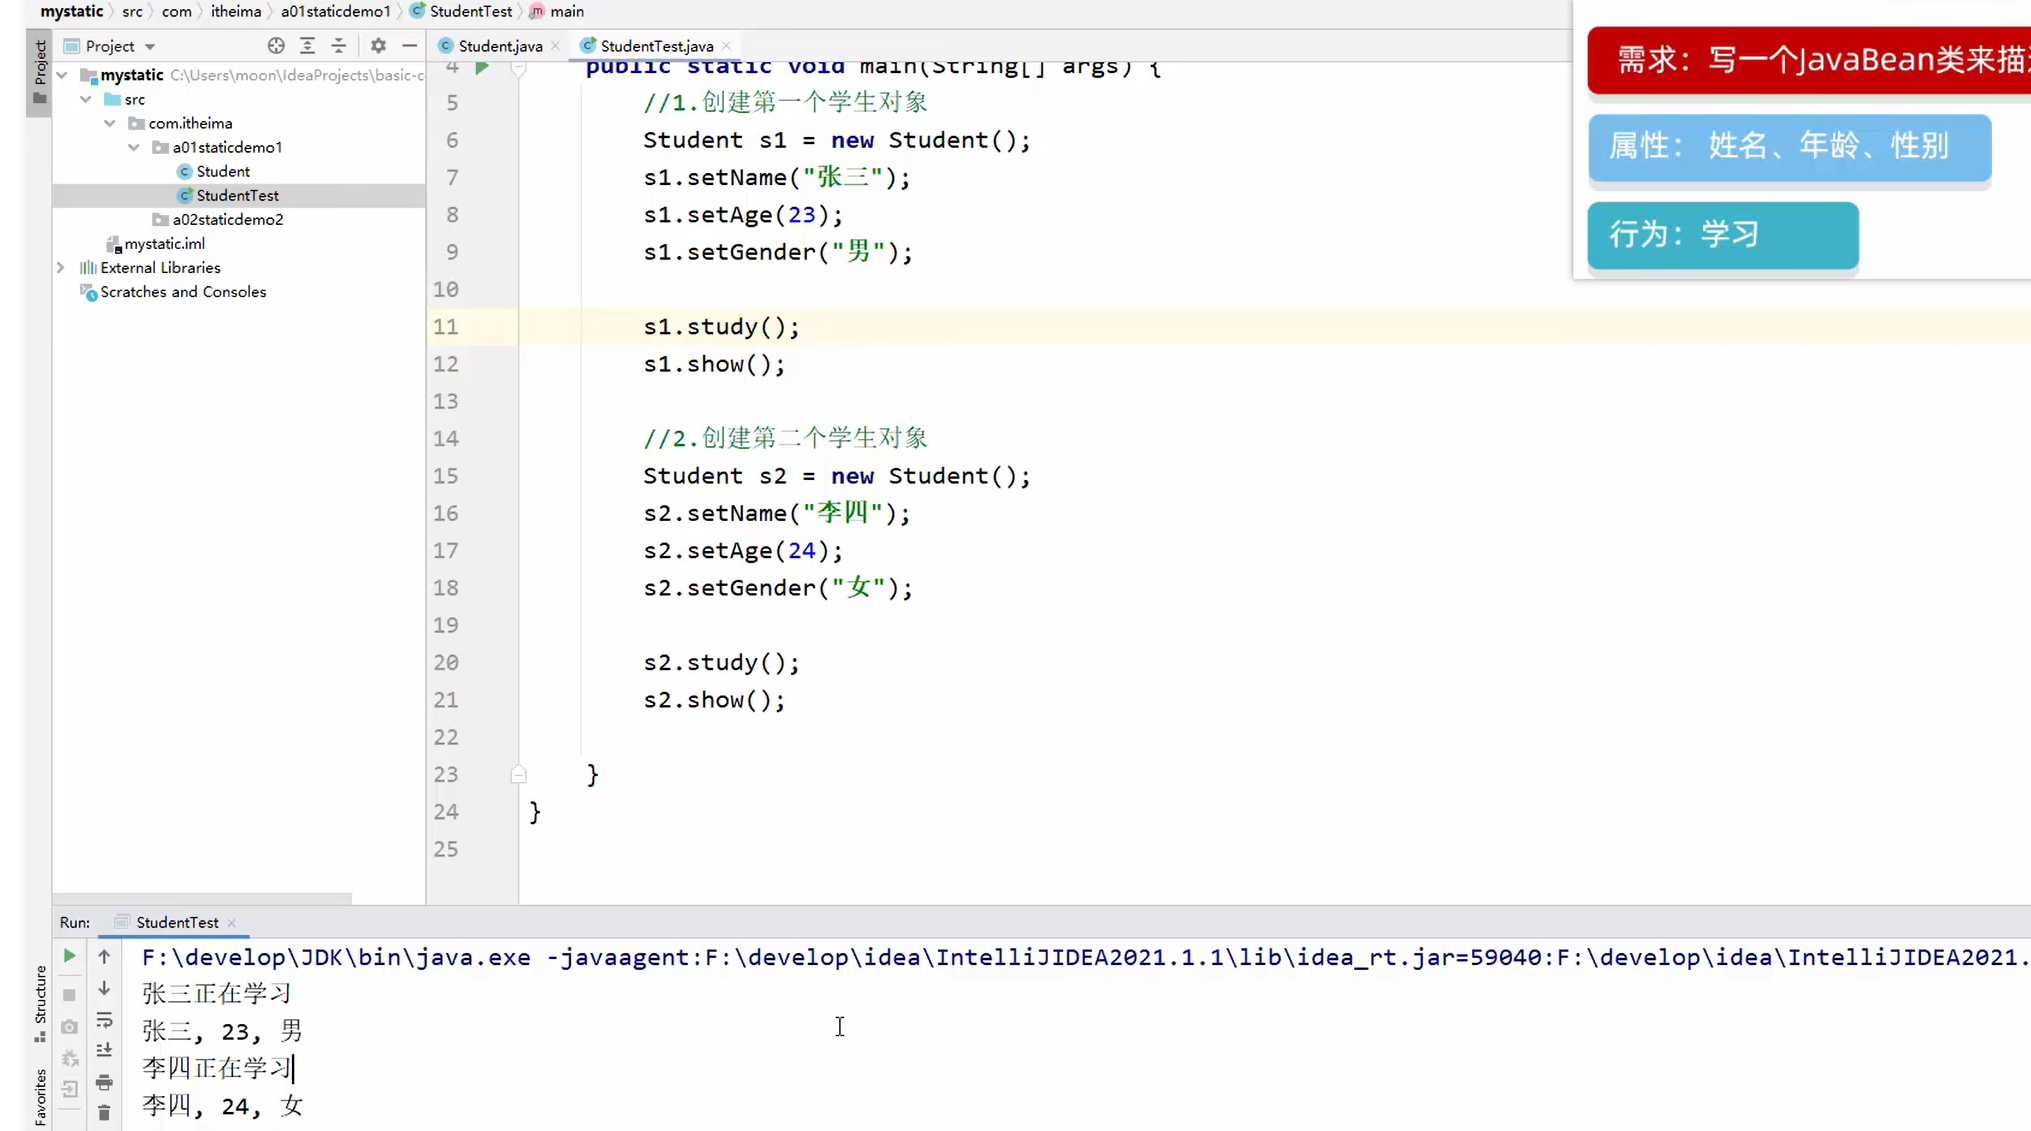Clear console output with trash icon
The image size is (2031, 1131).
[x=104, y=1113]
